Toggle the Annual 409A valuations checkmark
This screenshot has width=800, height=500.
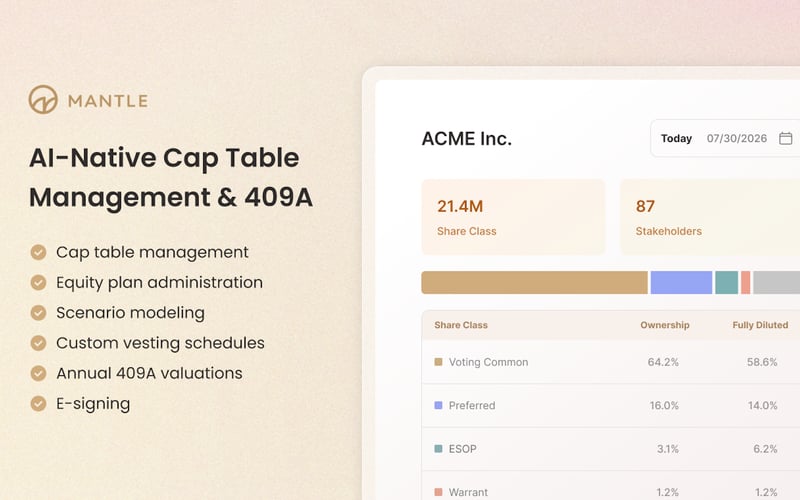tap(38, 373)
